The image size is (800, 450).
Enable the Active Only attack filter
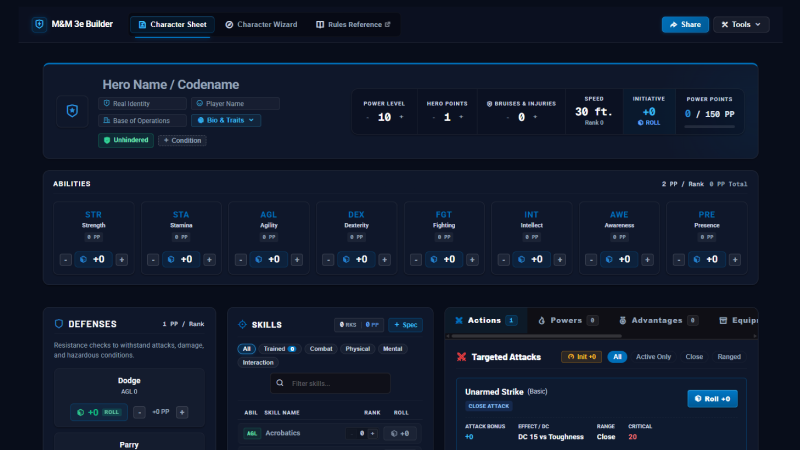click(x=653, y=357)
